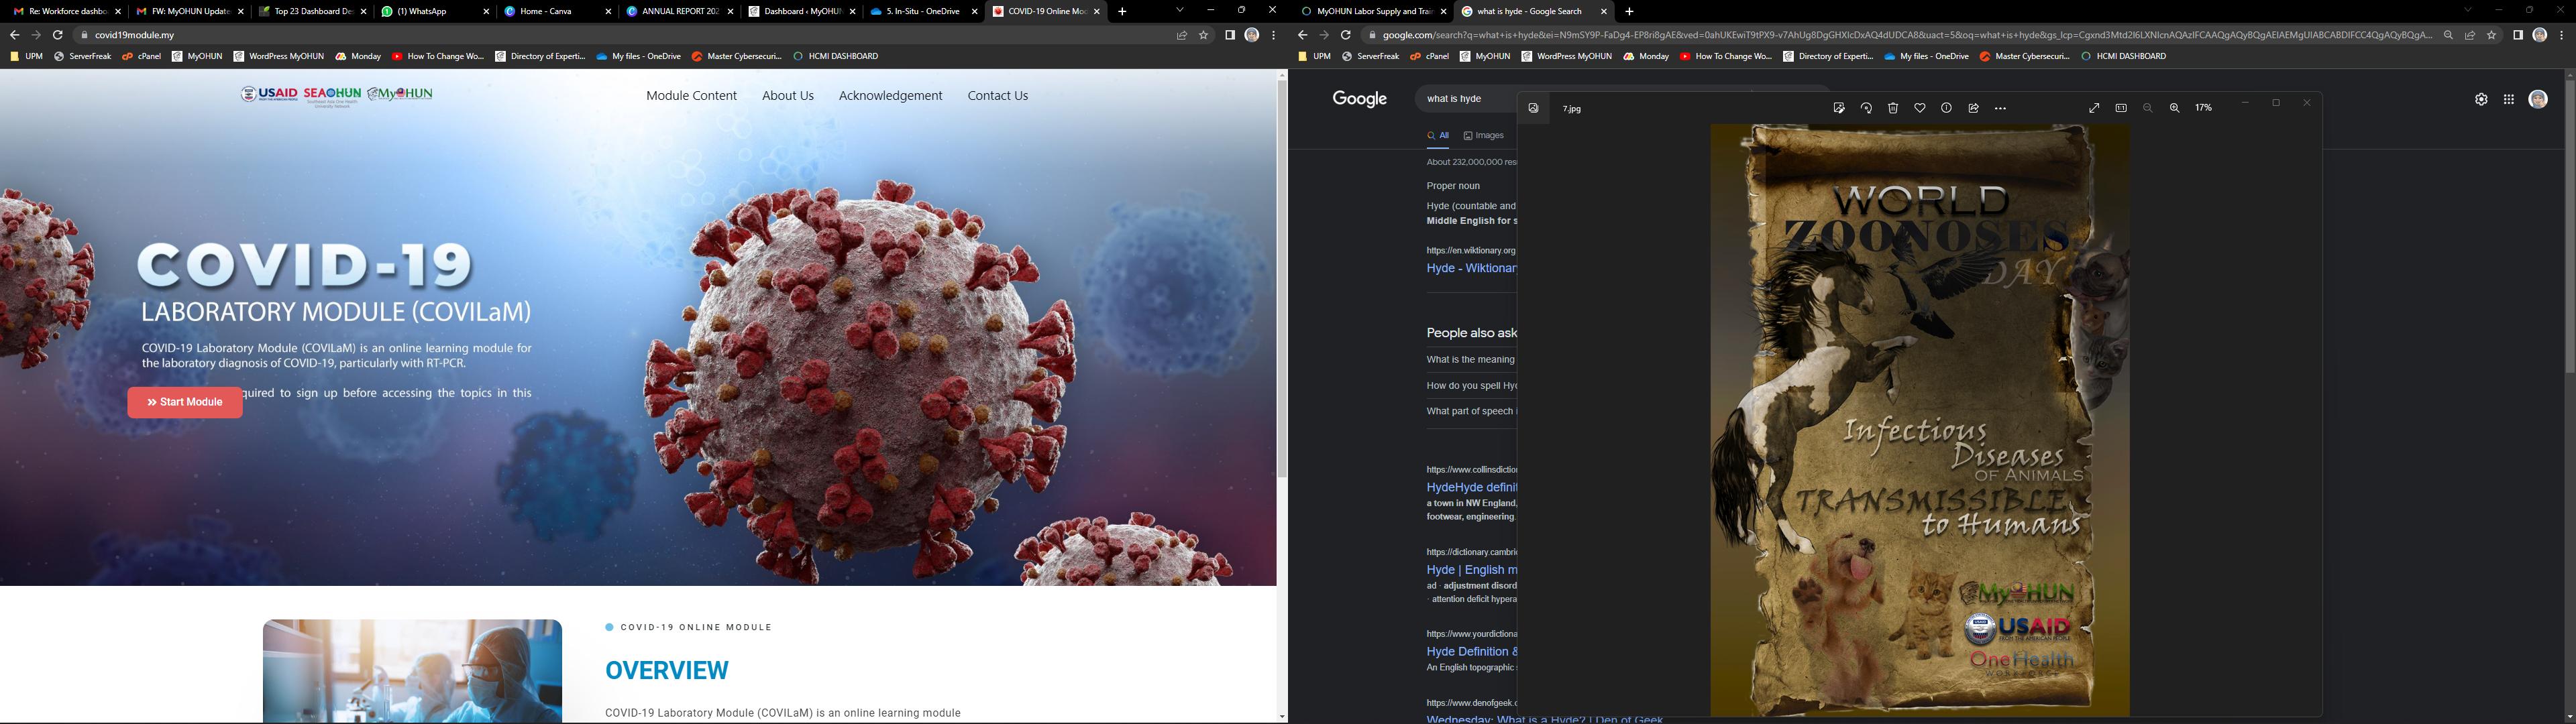
Task: Open the Contact Us link
Action: pyautogui.click(x=997, y=96)
